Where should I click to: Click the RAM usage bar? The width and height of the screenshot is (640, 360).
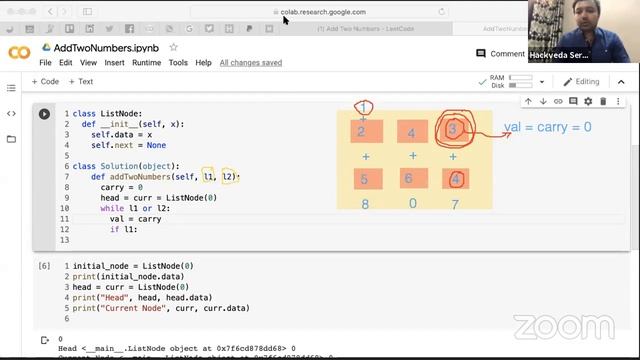[521, 78]
